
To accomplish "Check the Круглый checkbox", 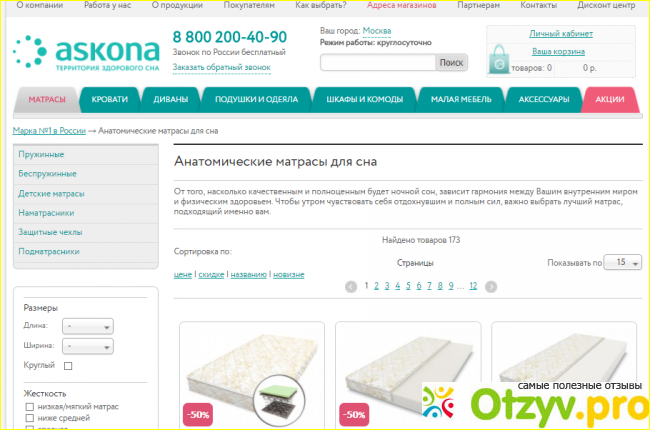I will 68,366.
